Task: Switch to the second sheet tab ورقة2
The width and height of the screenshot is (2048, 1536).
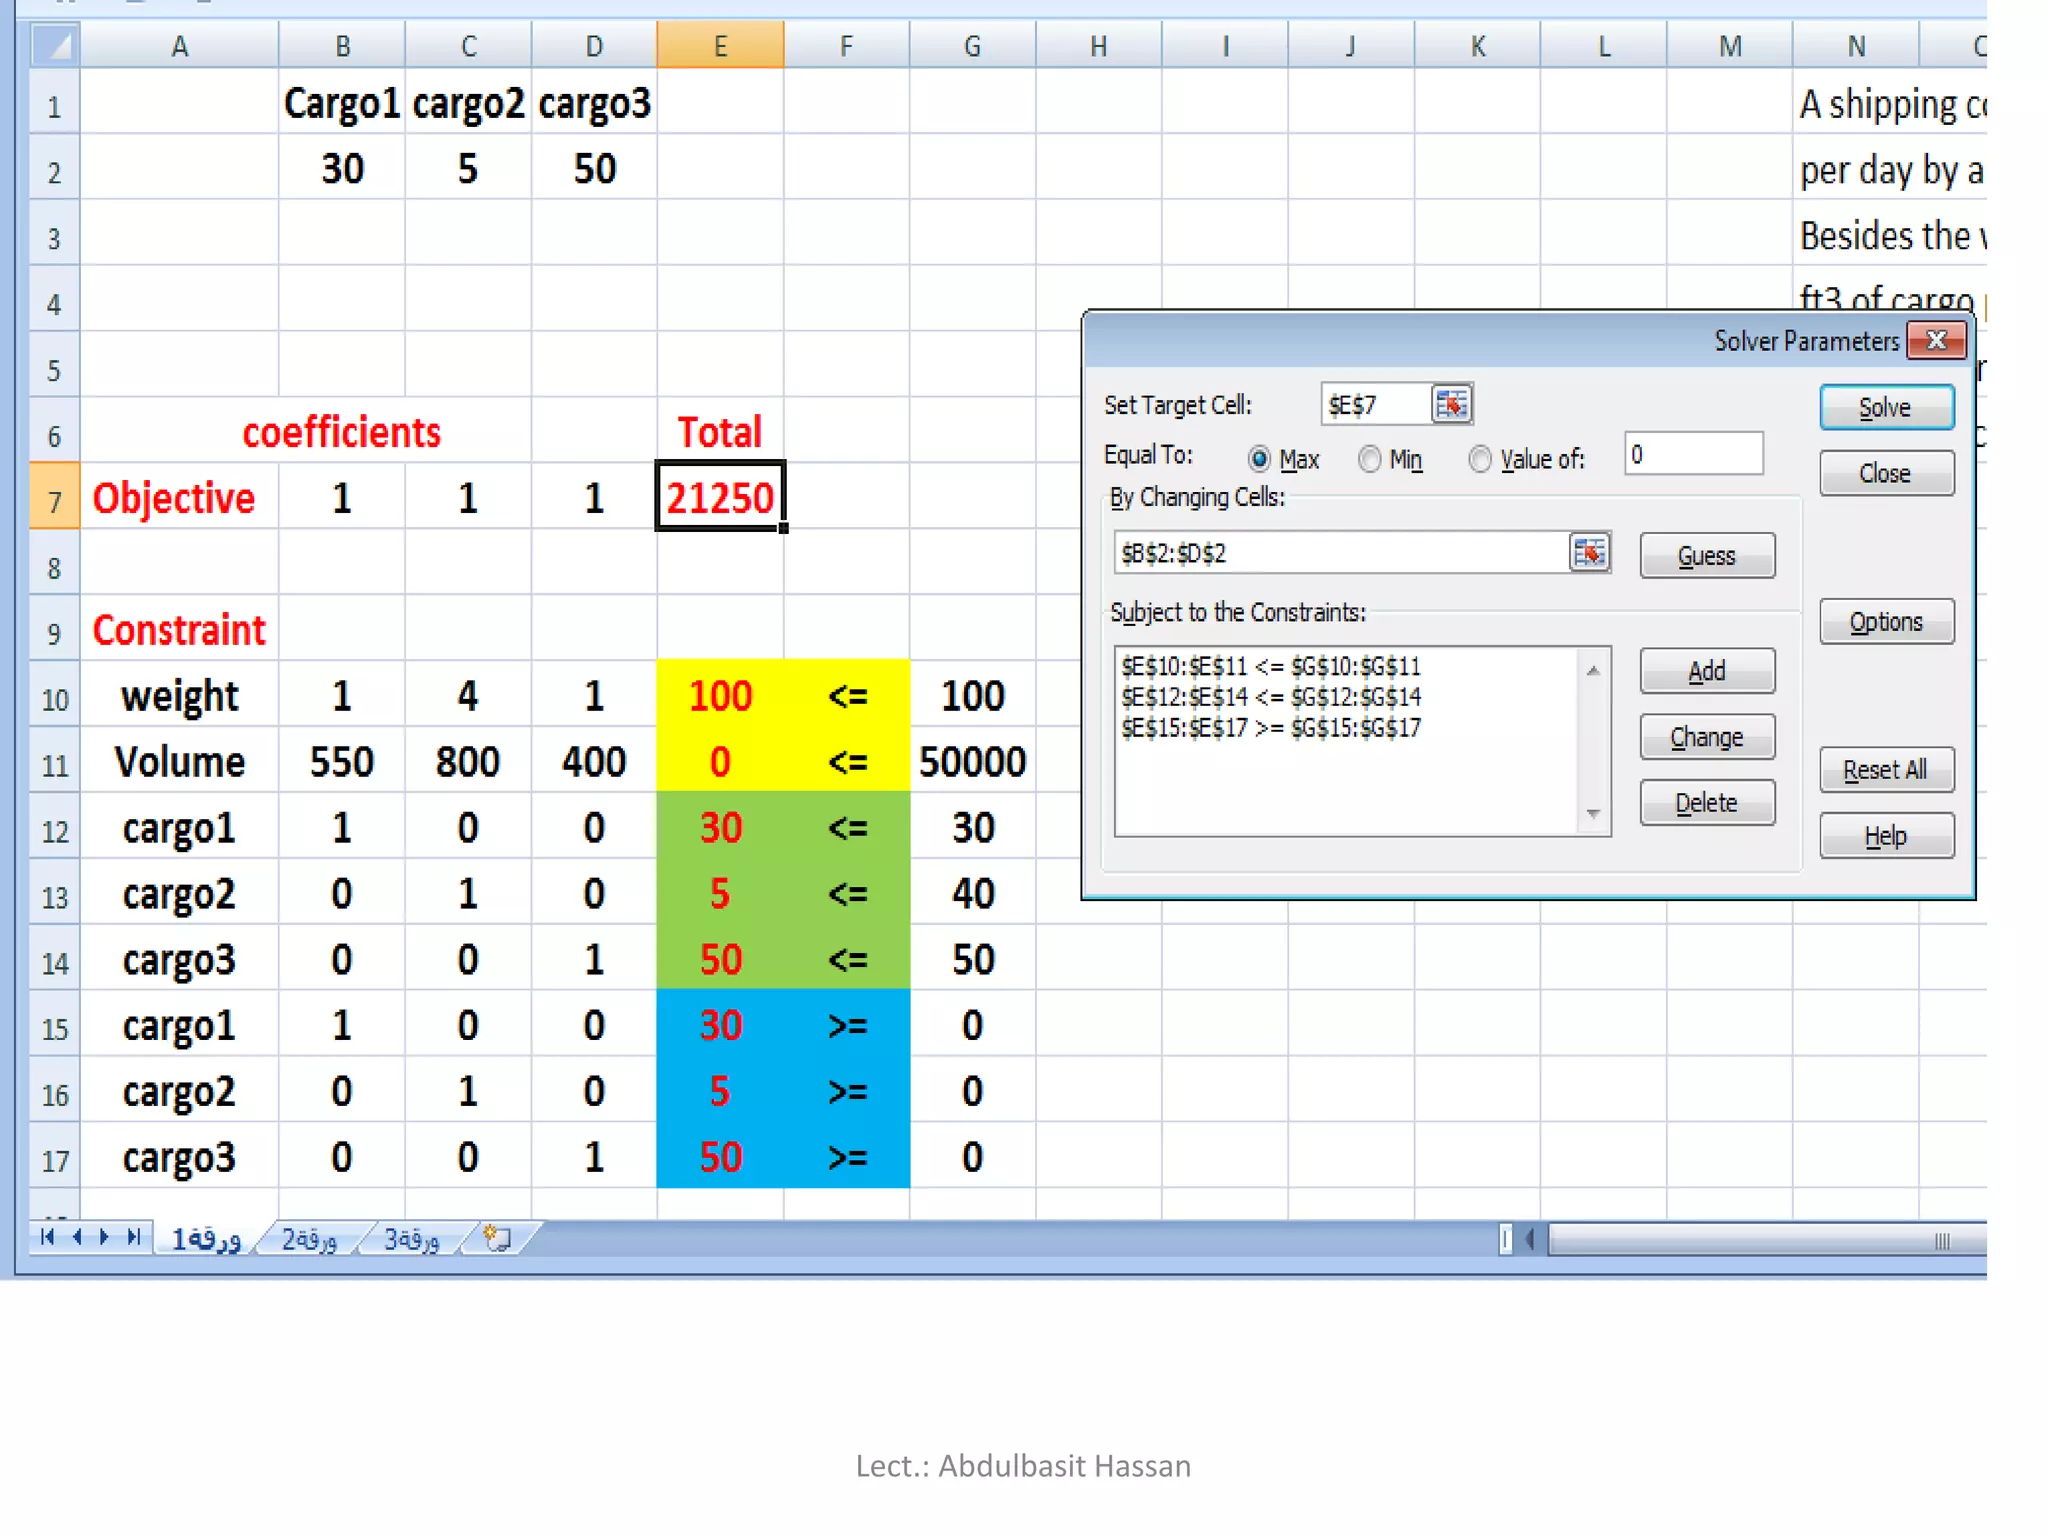Action: click(309, 1240)
